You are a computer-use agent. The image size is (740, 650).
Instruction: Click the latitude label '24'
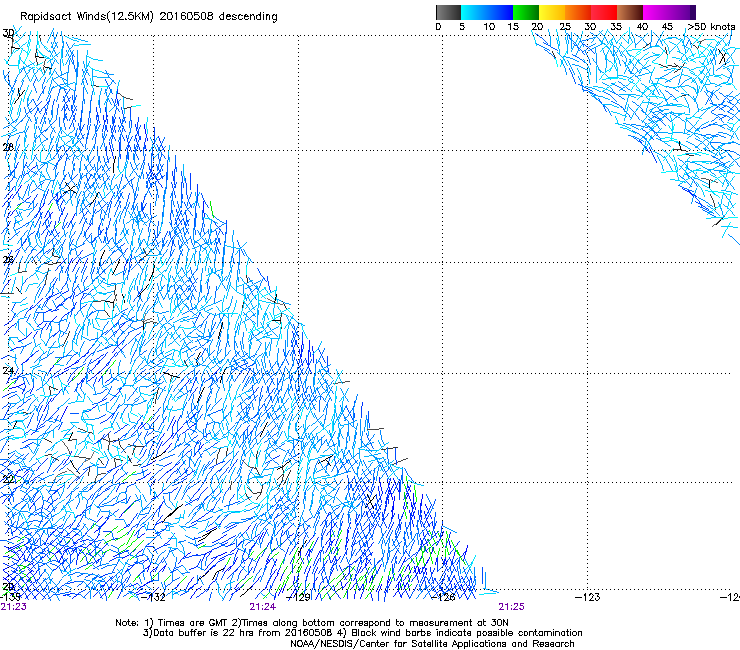coord(8,371)
